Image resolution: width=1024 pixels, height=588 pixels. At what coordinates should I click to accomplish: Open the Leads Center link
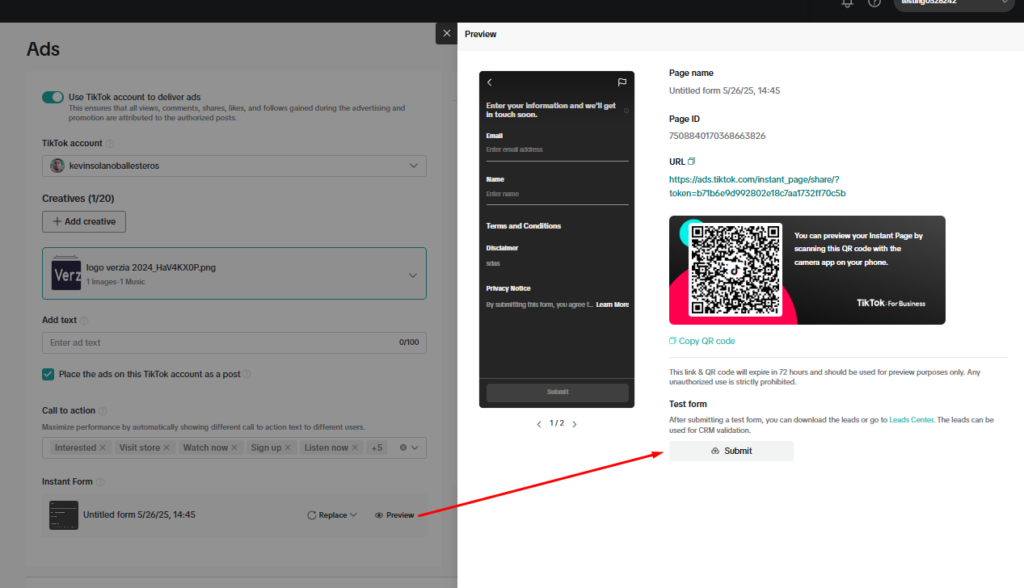[x=911, y=420]
